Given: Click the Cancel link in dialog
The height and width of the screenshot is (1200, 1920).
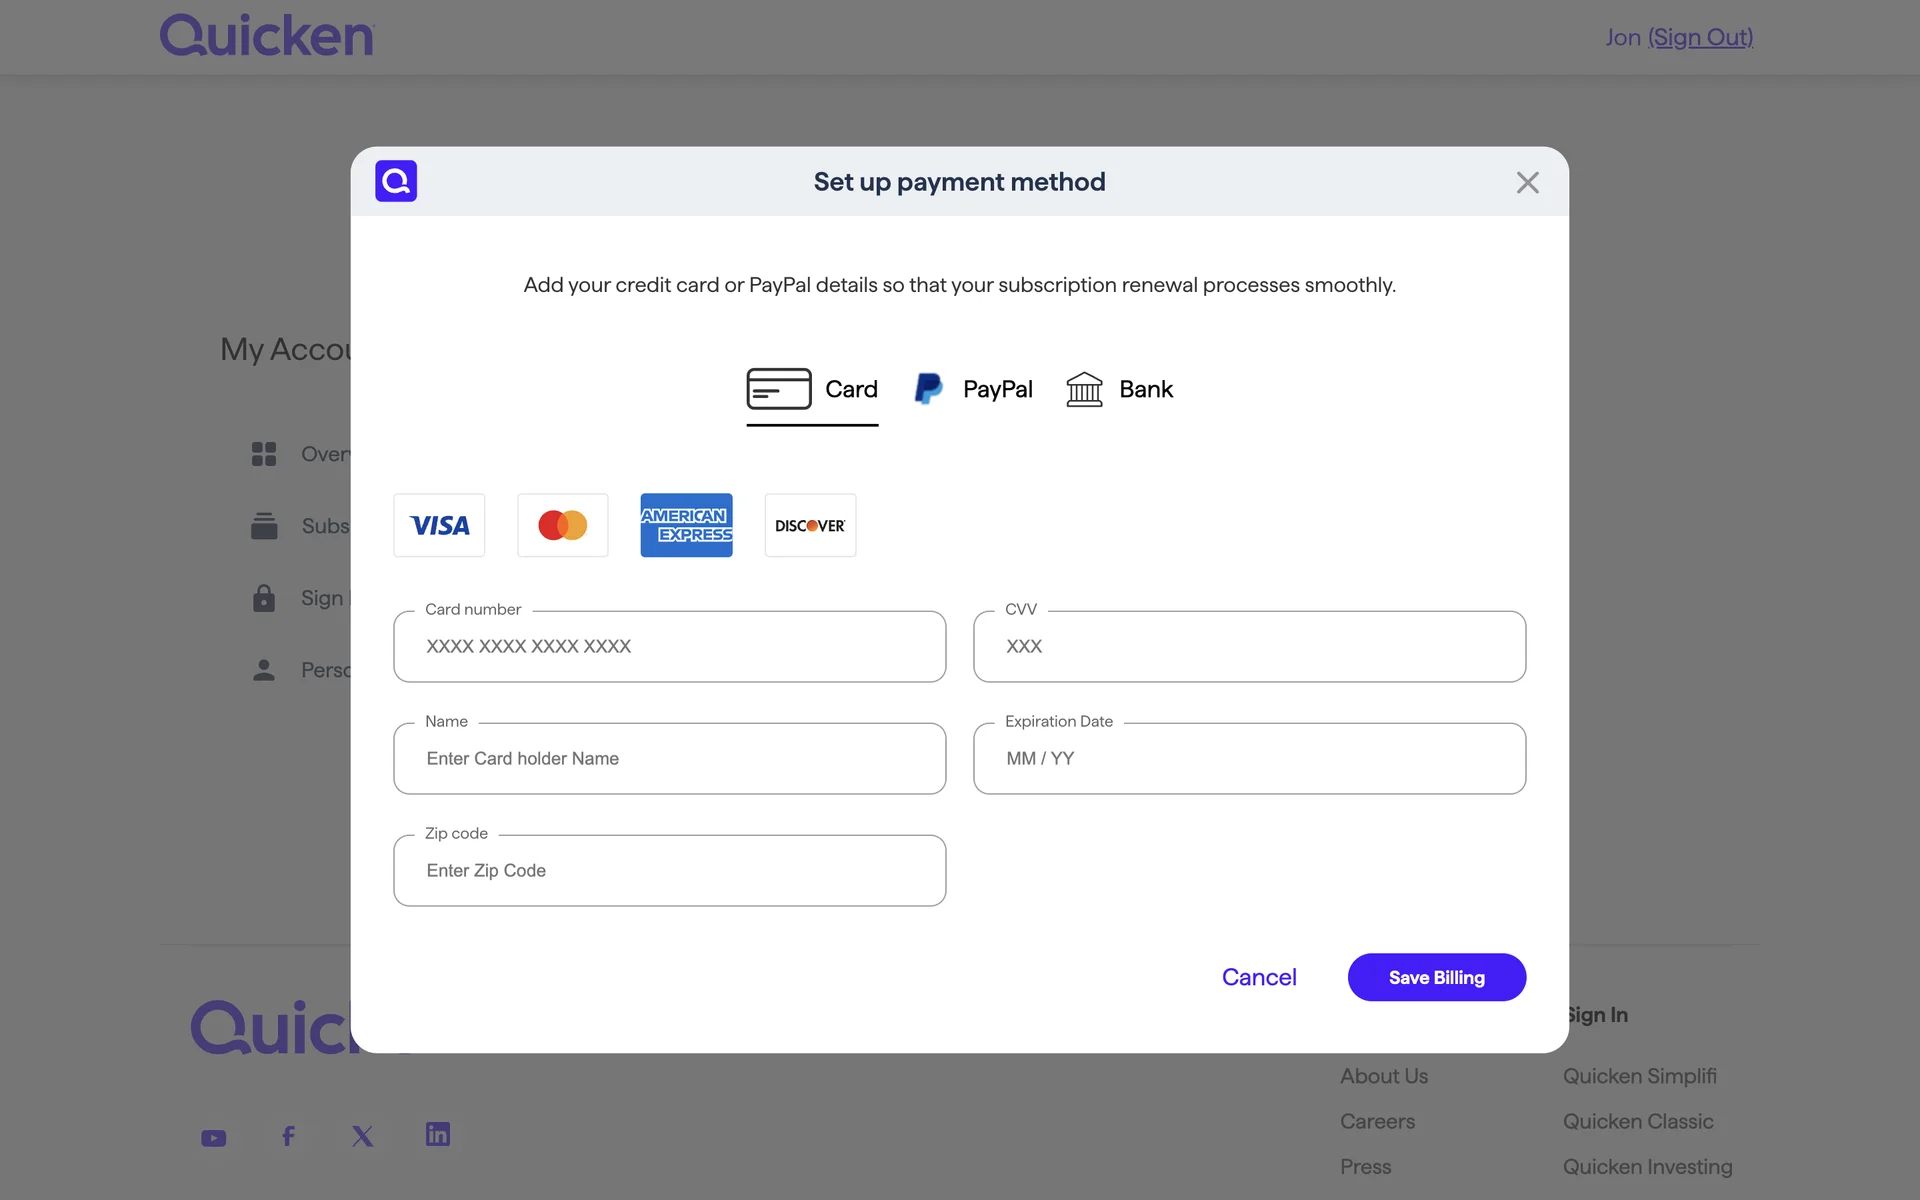Looking at the screenshot, I should coord(1259,977).
